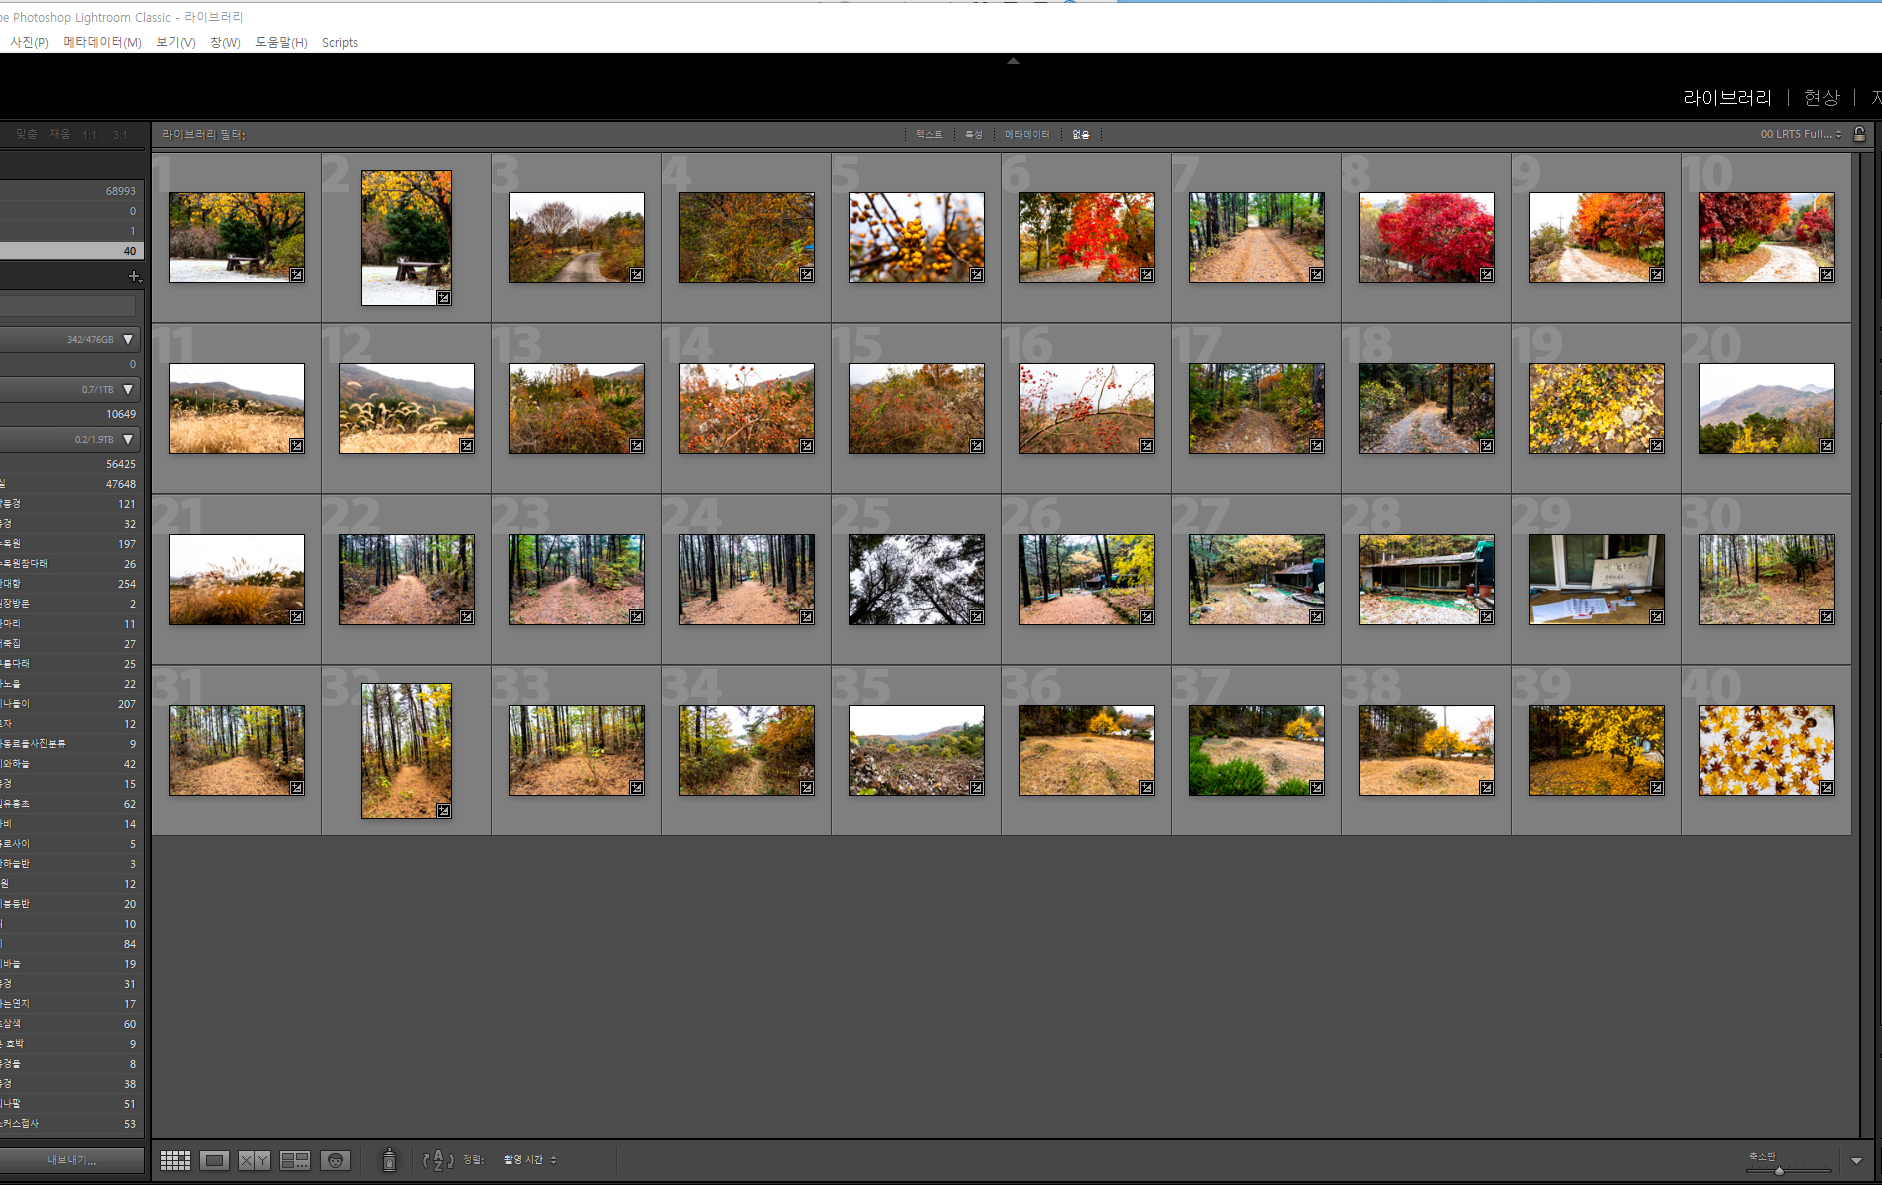Reverse sort direction with the A-Z icon
1882x1185 pixels.
[x=438, y=1160]
